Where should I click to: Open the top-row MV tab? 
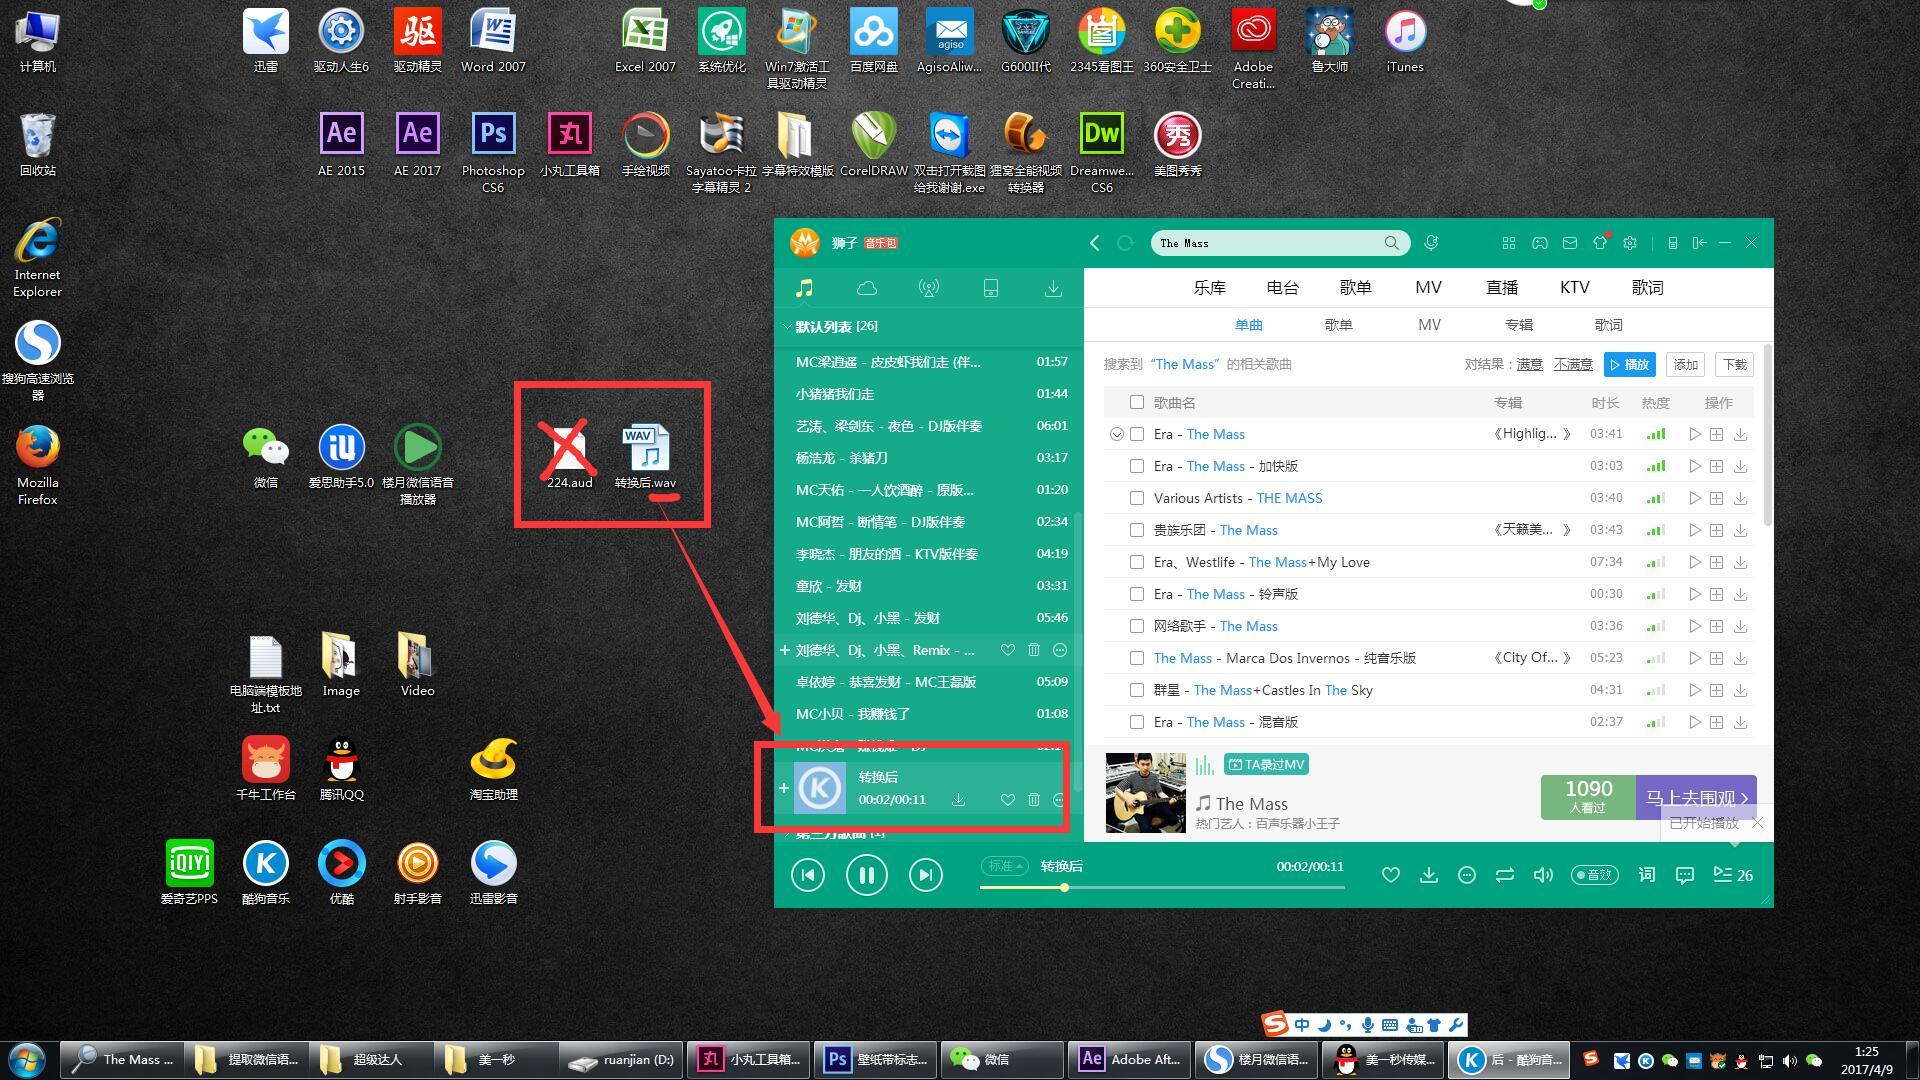point(1428,288)
